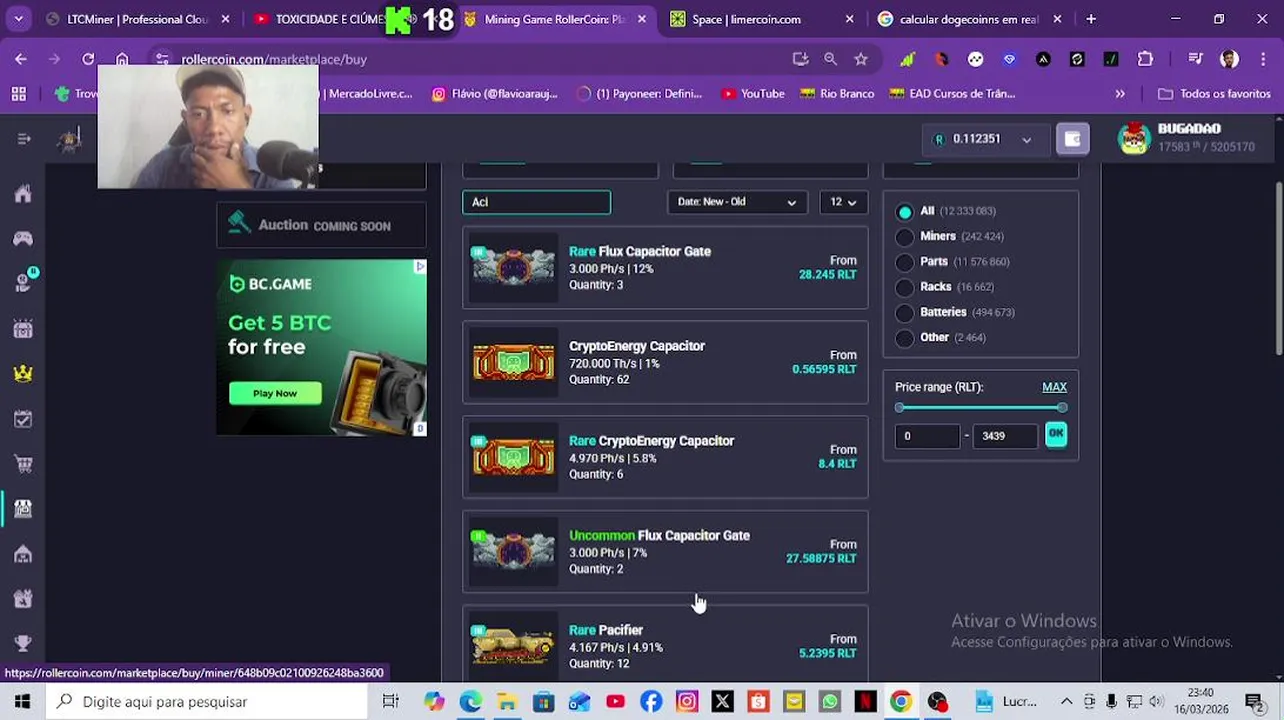Switch to calcular dogecoins Google tab

(x=969, y=19)
